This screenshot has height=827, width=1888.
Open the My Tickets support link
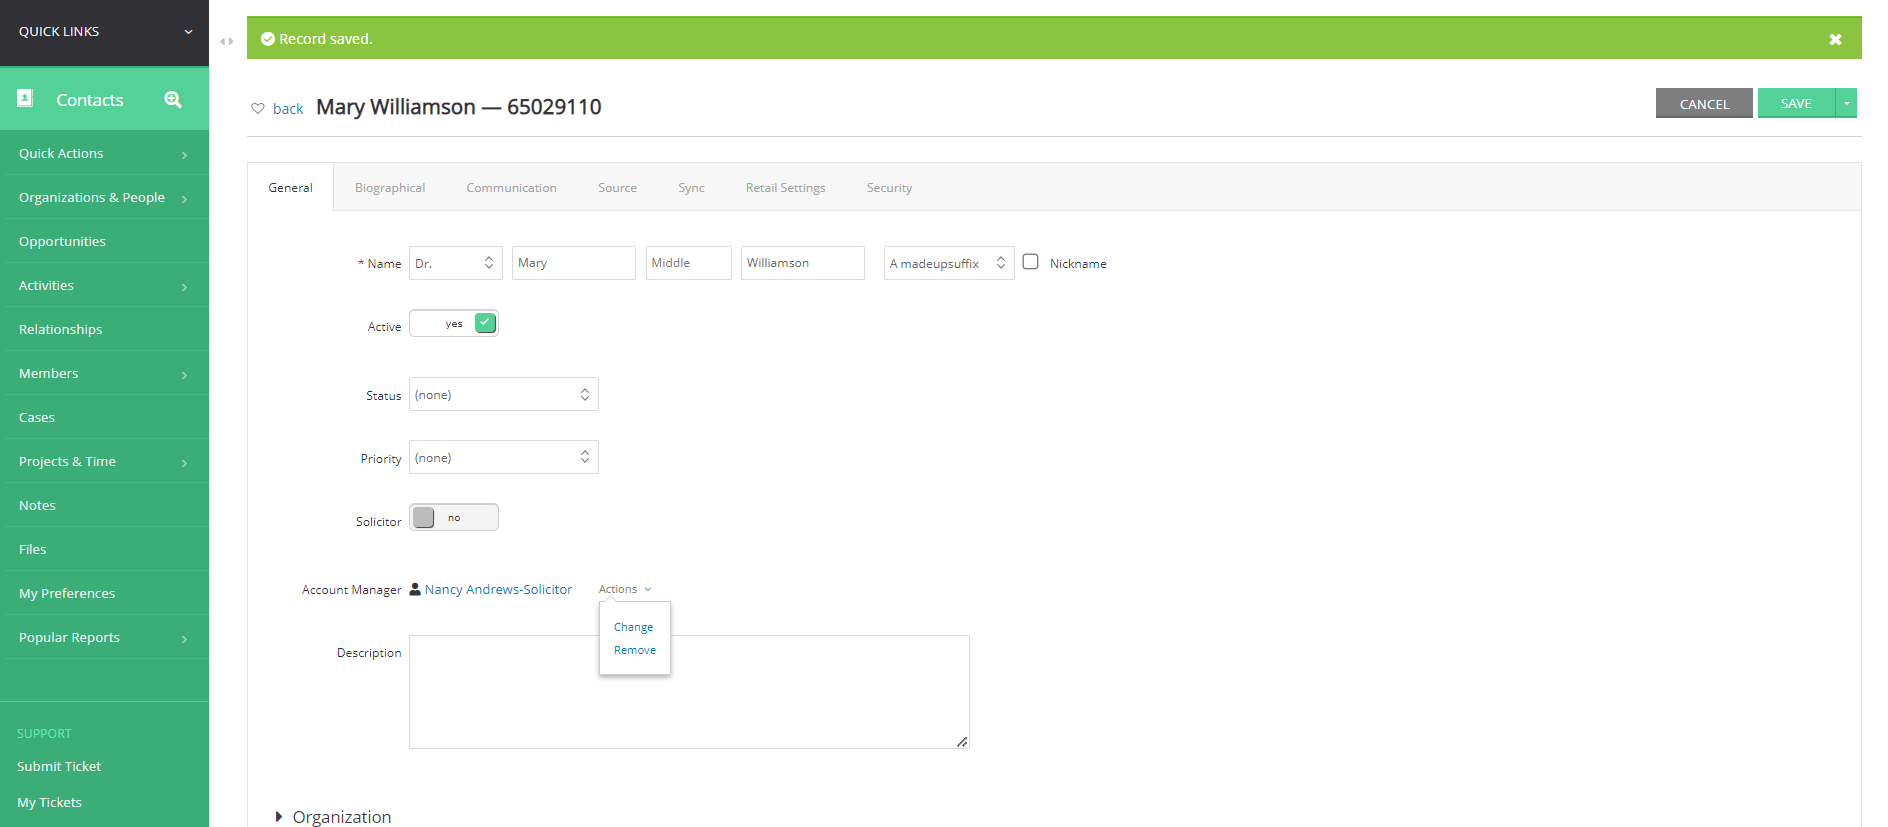(49, 802)
